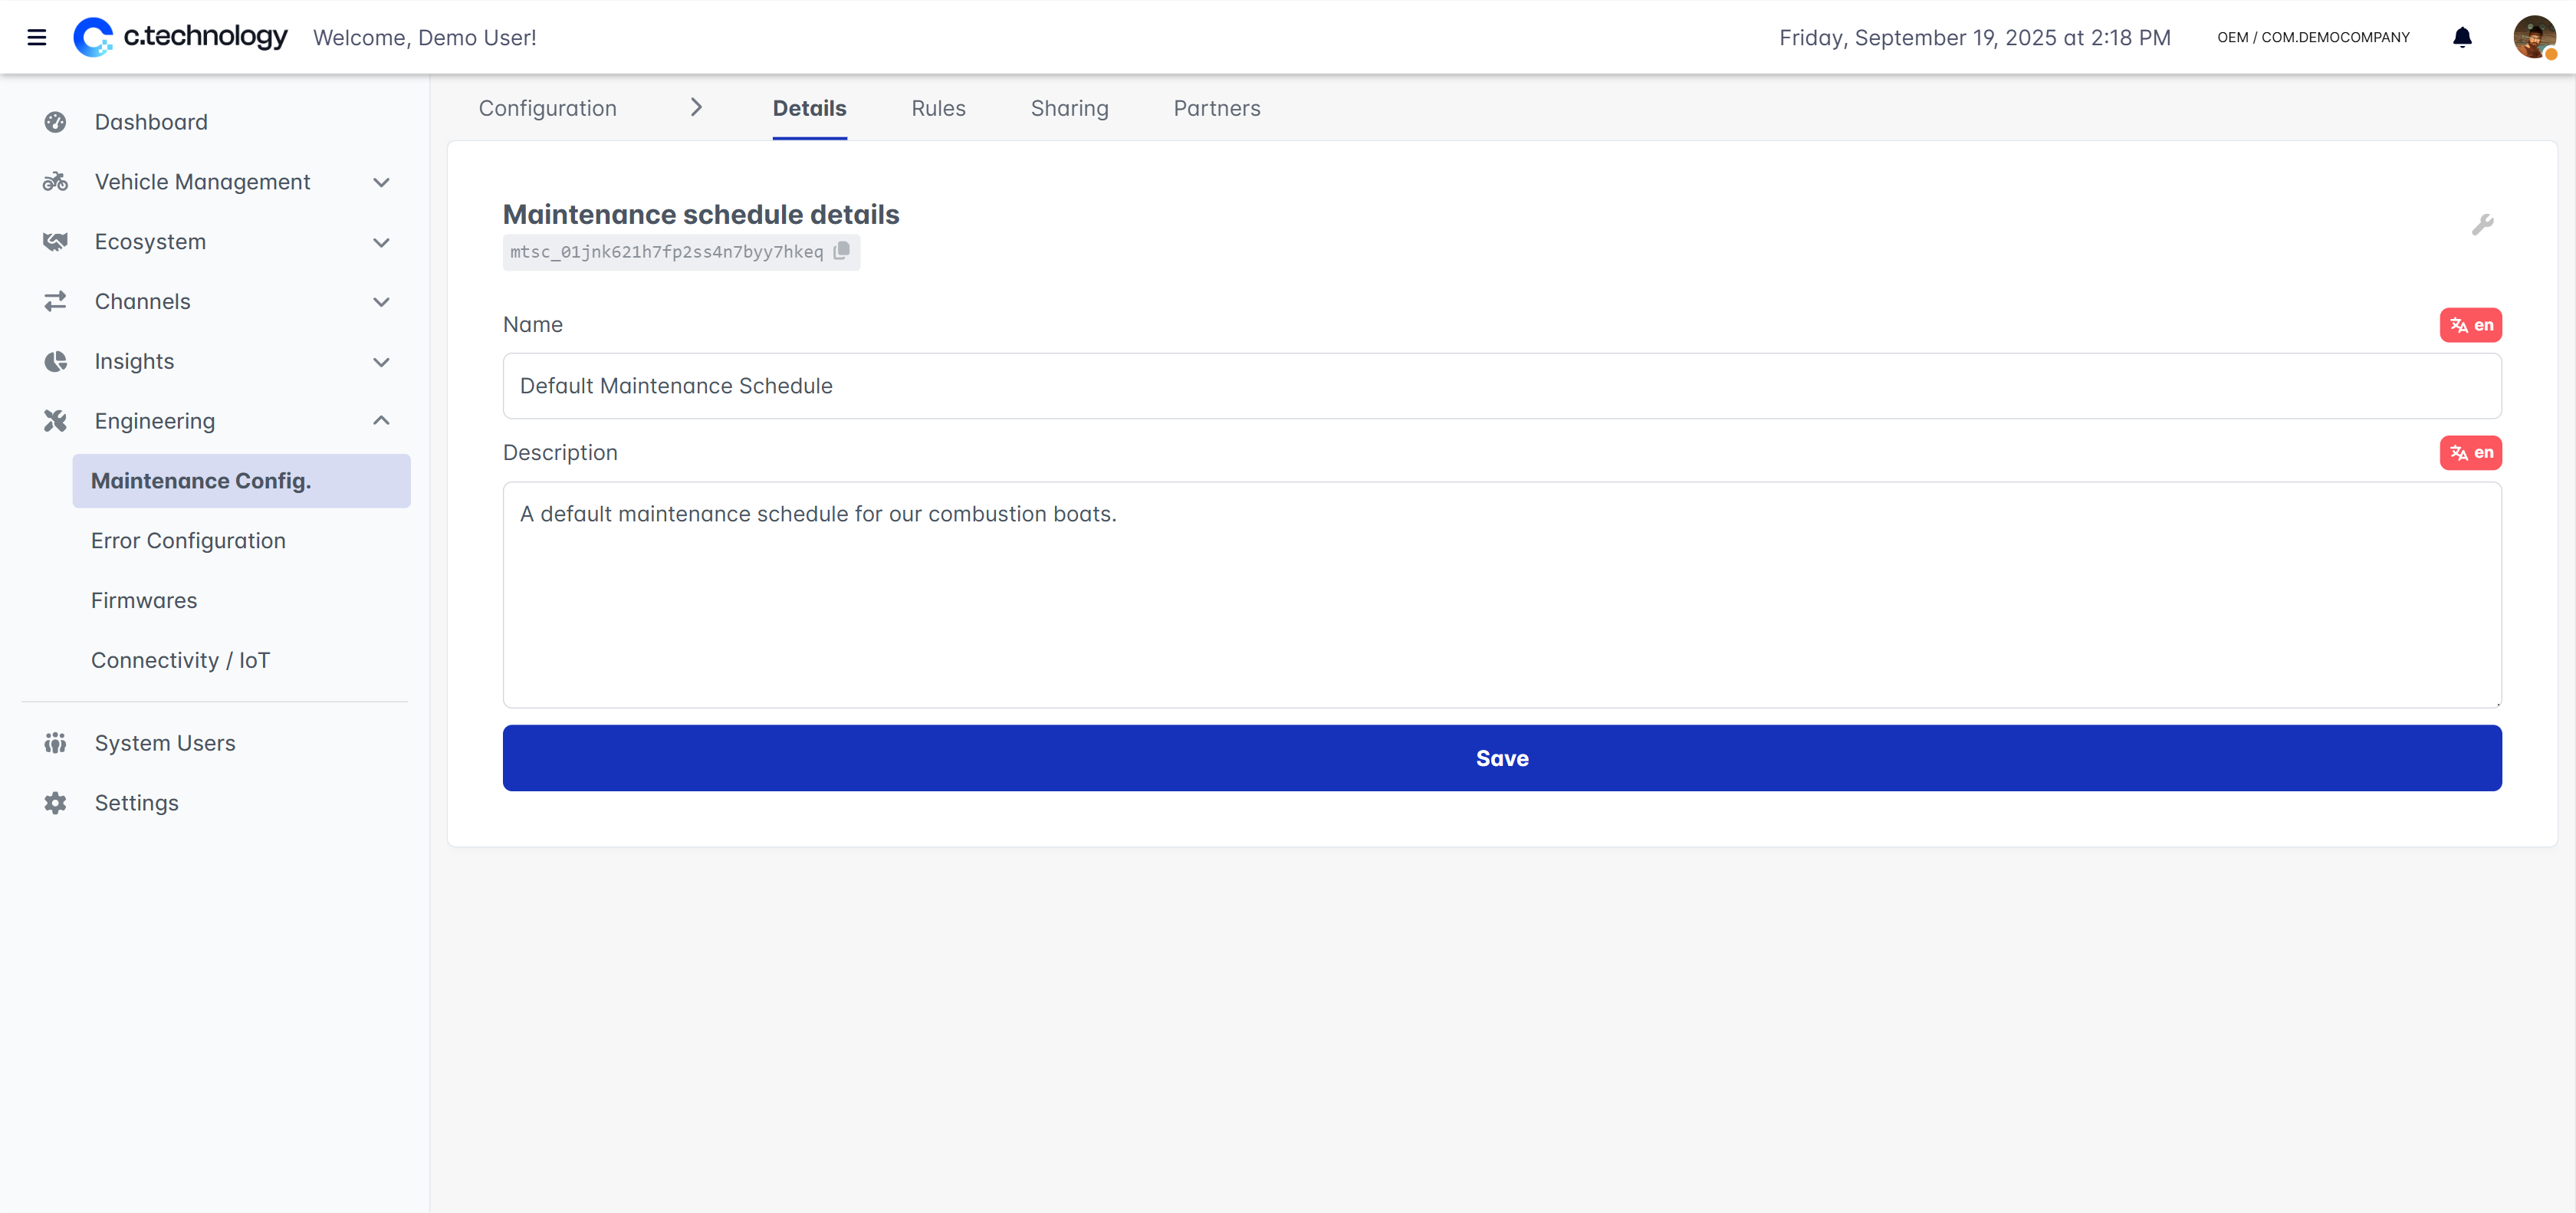Click the c.technology logo
Viewport: 2576px width, 1213px height.
[181, 38]
